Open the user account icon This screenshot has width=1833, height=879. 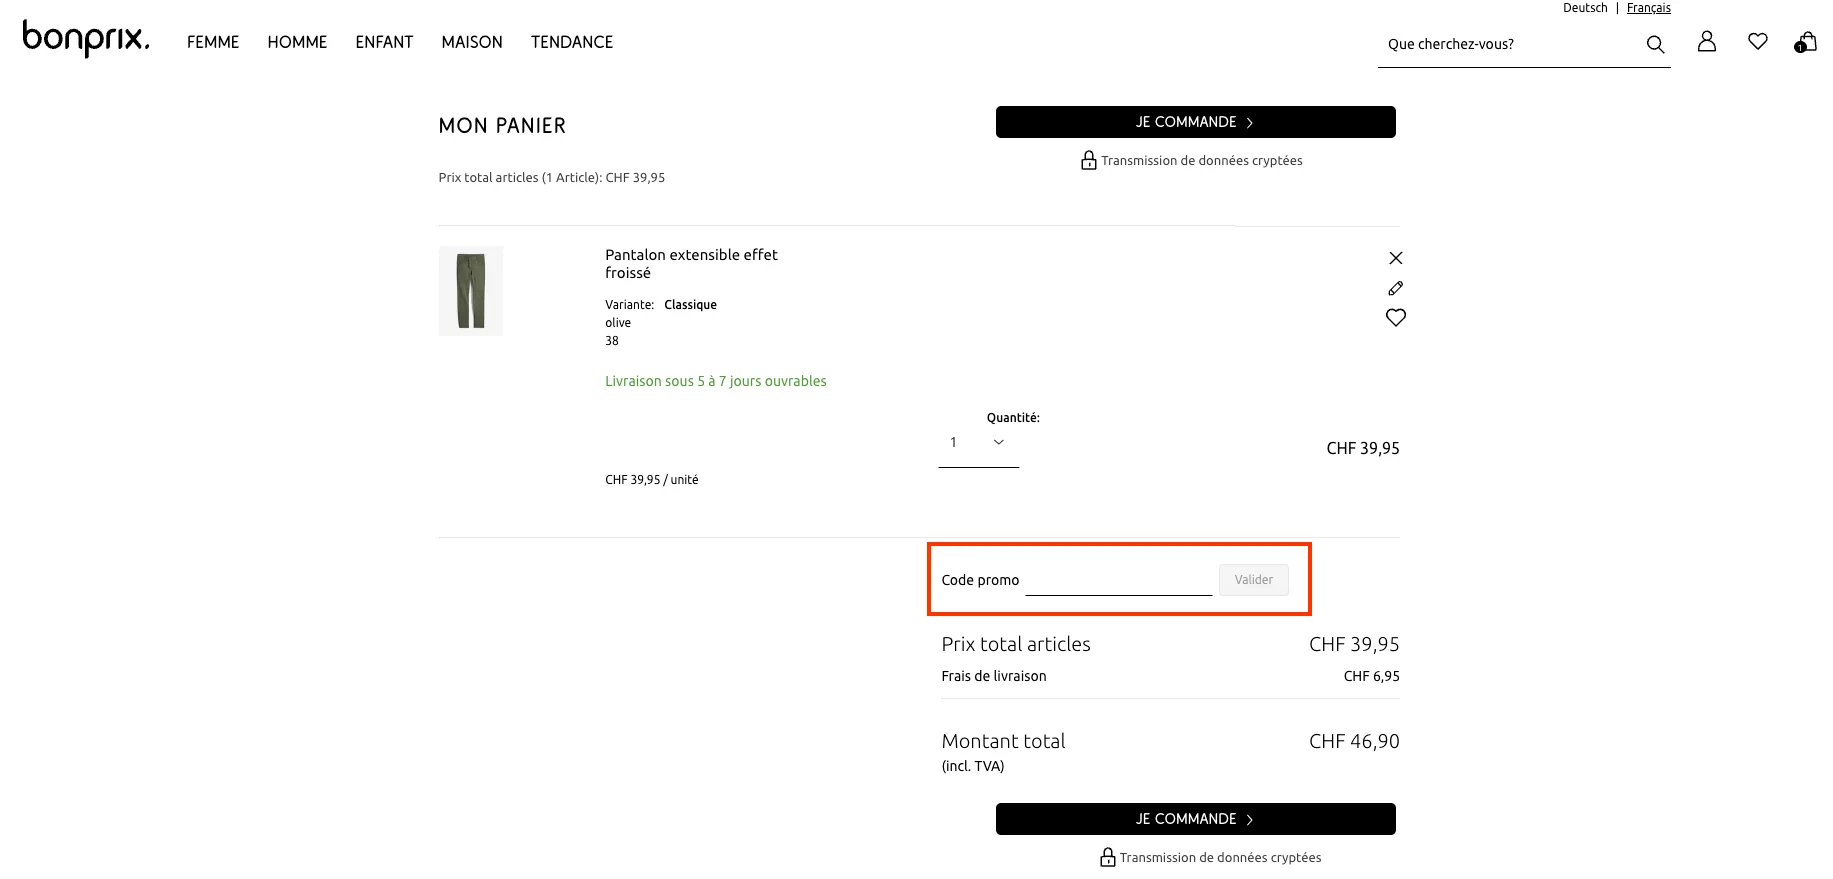point(1707,41)
